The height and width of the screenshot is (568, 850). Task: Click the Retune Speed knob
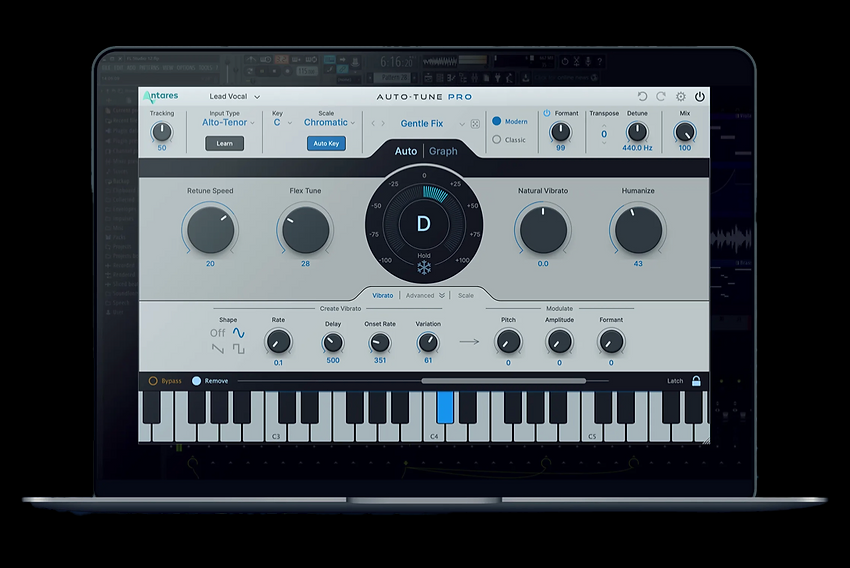(x=210, y=230)
